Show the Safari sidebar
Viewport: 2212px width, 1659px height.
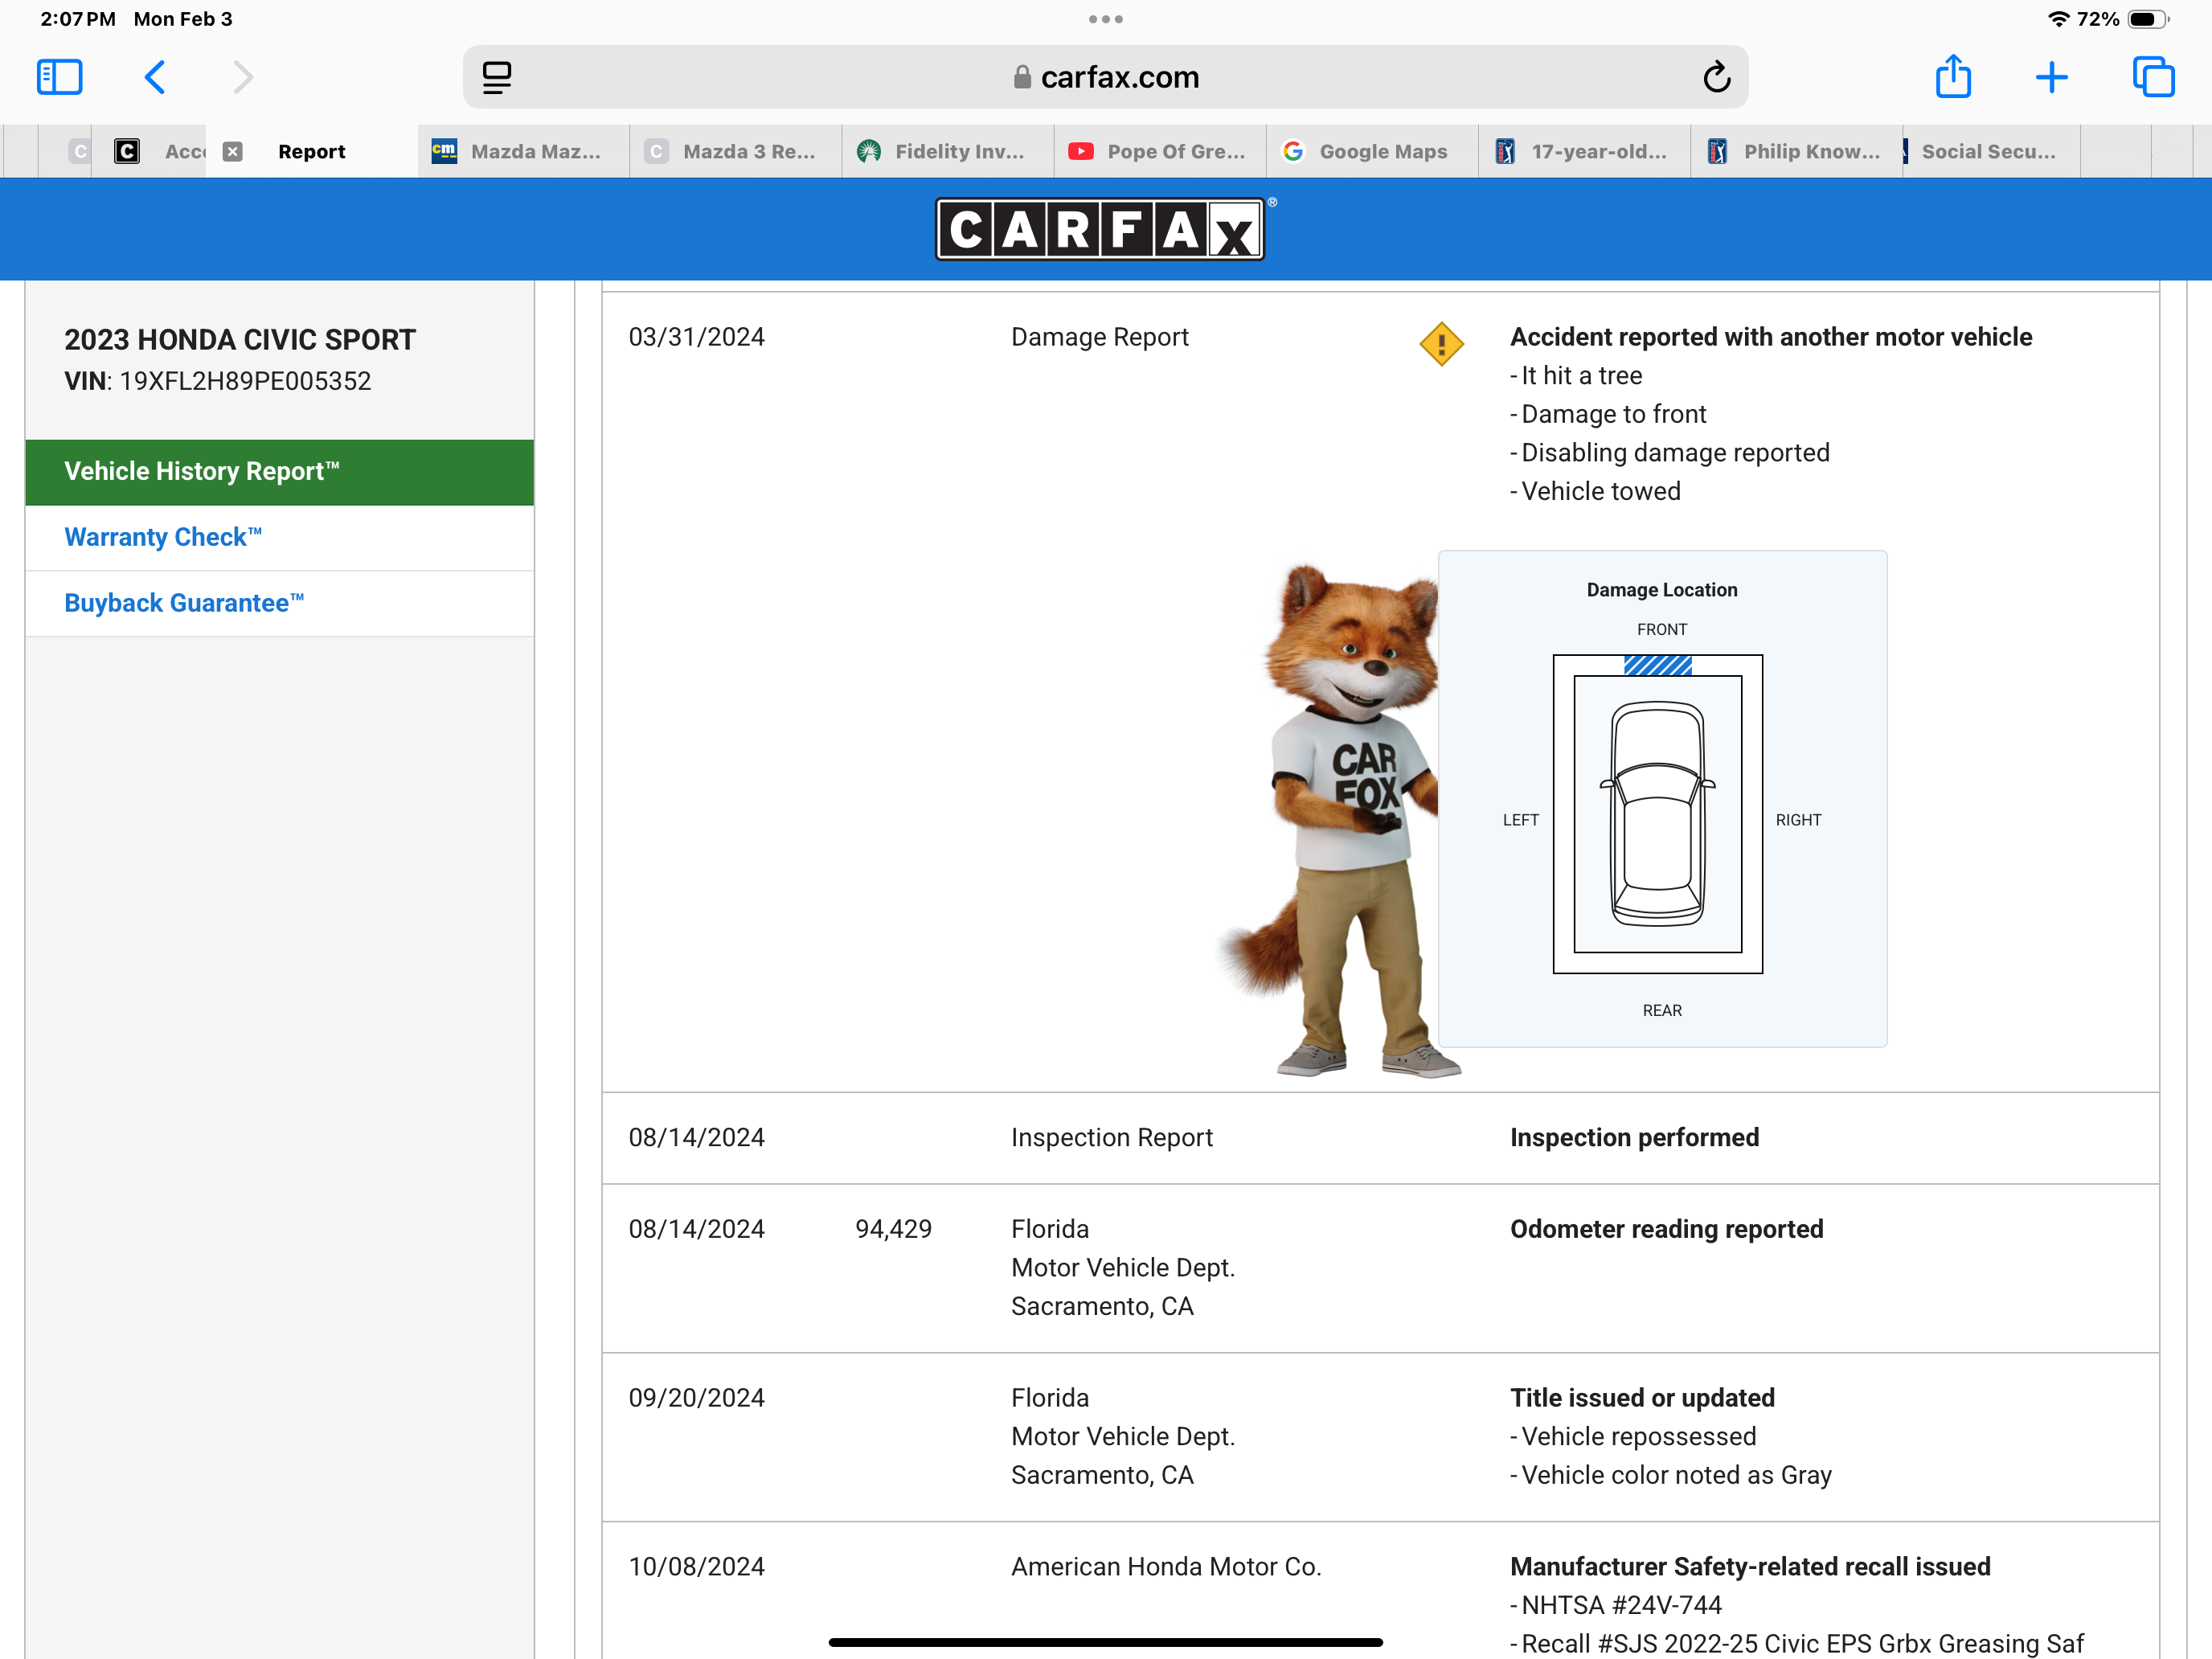59,77
